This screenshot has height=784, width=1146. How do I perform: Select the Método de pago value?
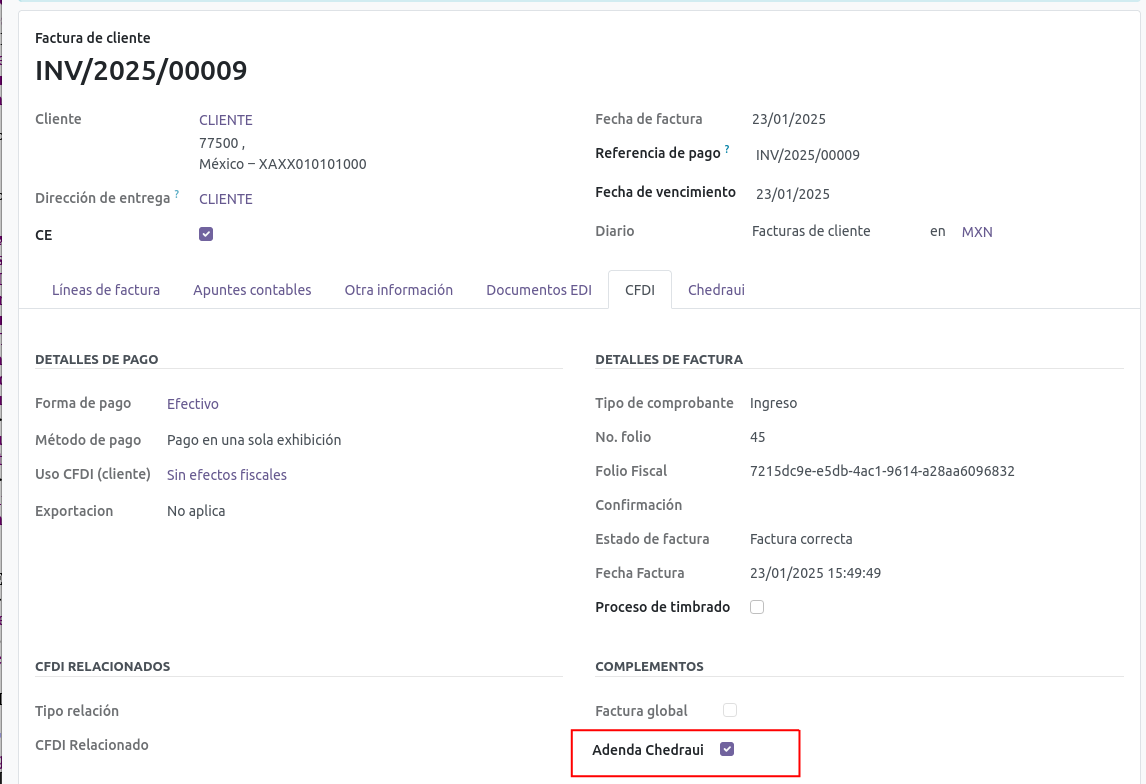(254, 440)
